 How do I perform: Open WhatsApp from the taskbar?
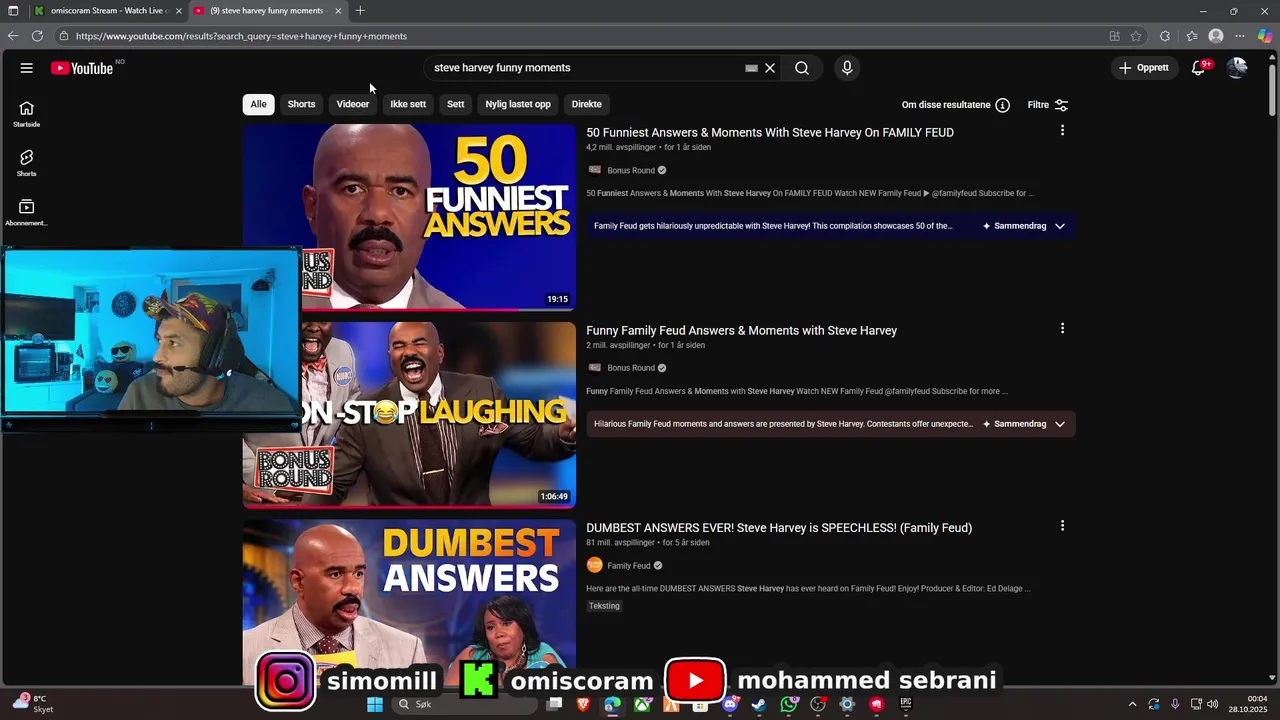[789, 704]
